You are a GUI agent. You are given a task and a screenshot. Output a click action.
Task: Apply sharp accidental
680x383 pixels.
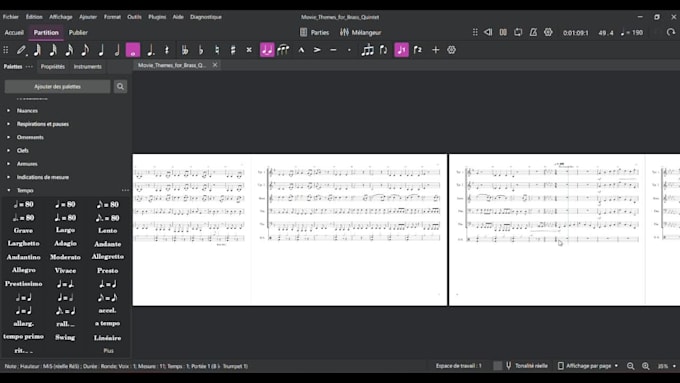pyautogui.click(x=233, y=50)
